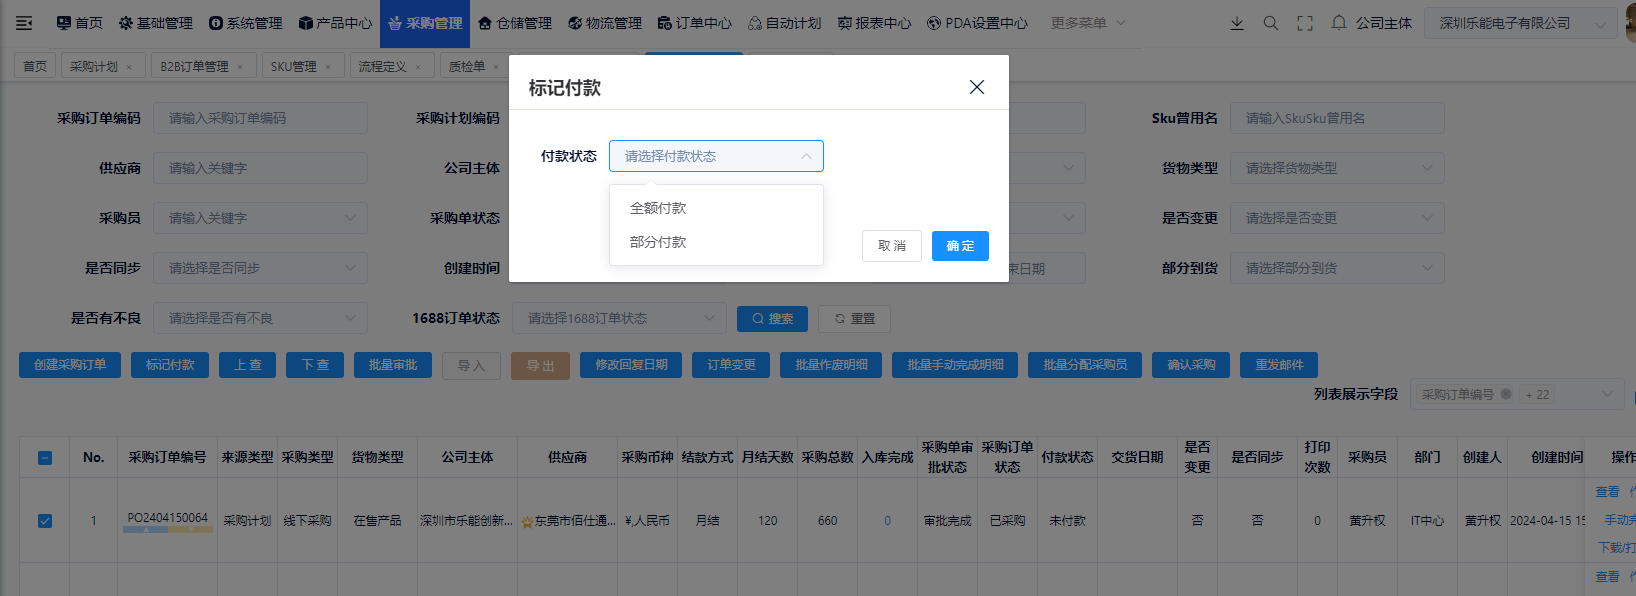Open the top-bar search magnifier icon
Viewport: 1636px width, 596px height.
pyautogui.click(x=1271, y=23)
